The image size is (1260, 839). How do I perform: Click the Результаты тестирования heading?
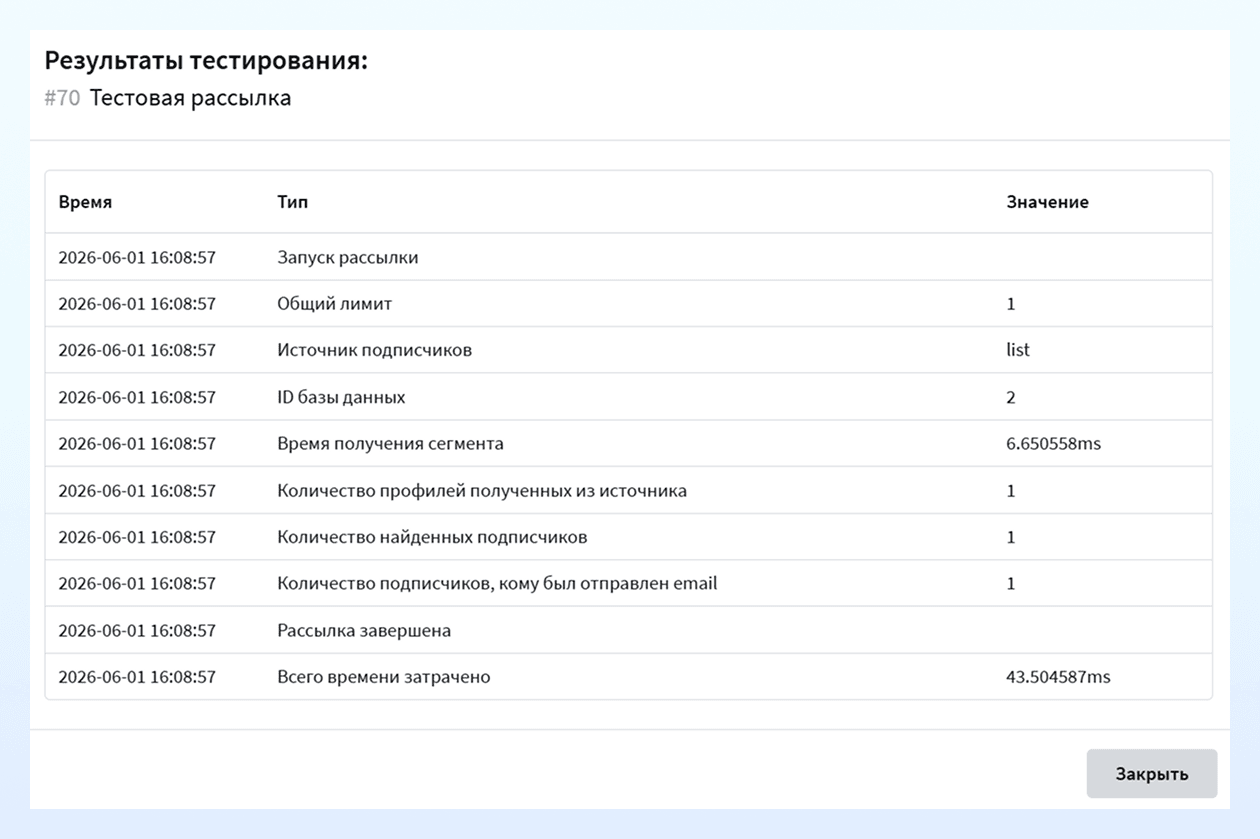(206, 61)
